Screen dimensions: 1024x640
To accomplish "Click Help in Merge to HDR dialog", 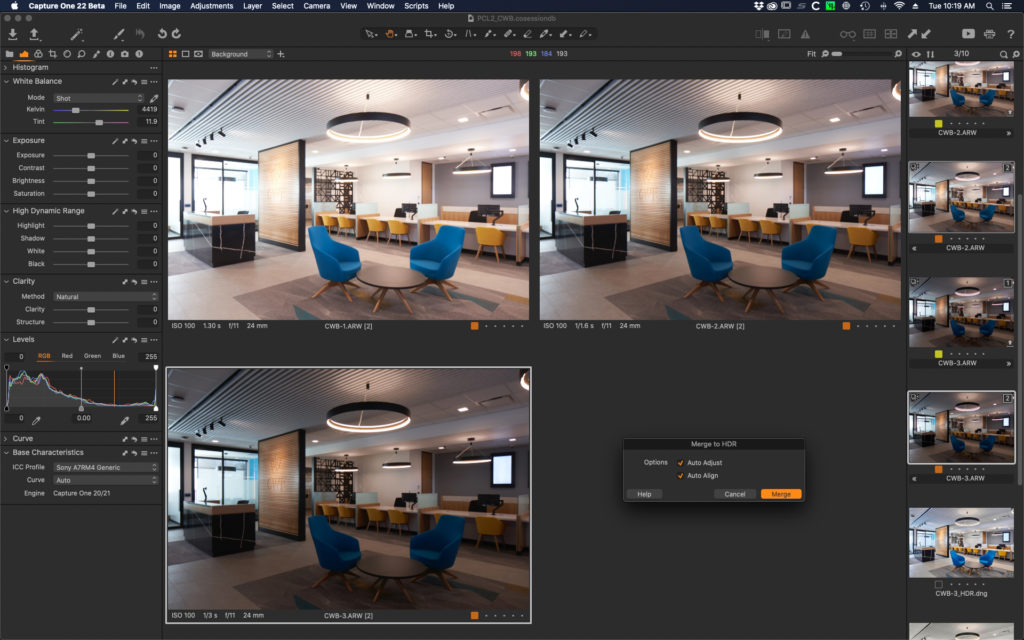I will point(644,494).
